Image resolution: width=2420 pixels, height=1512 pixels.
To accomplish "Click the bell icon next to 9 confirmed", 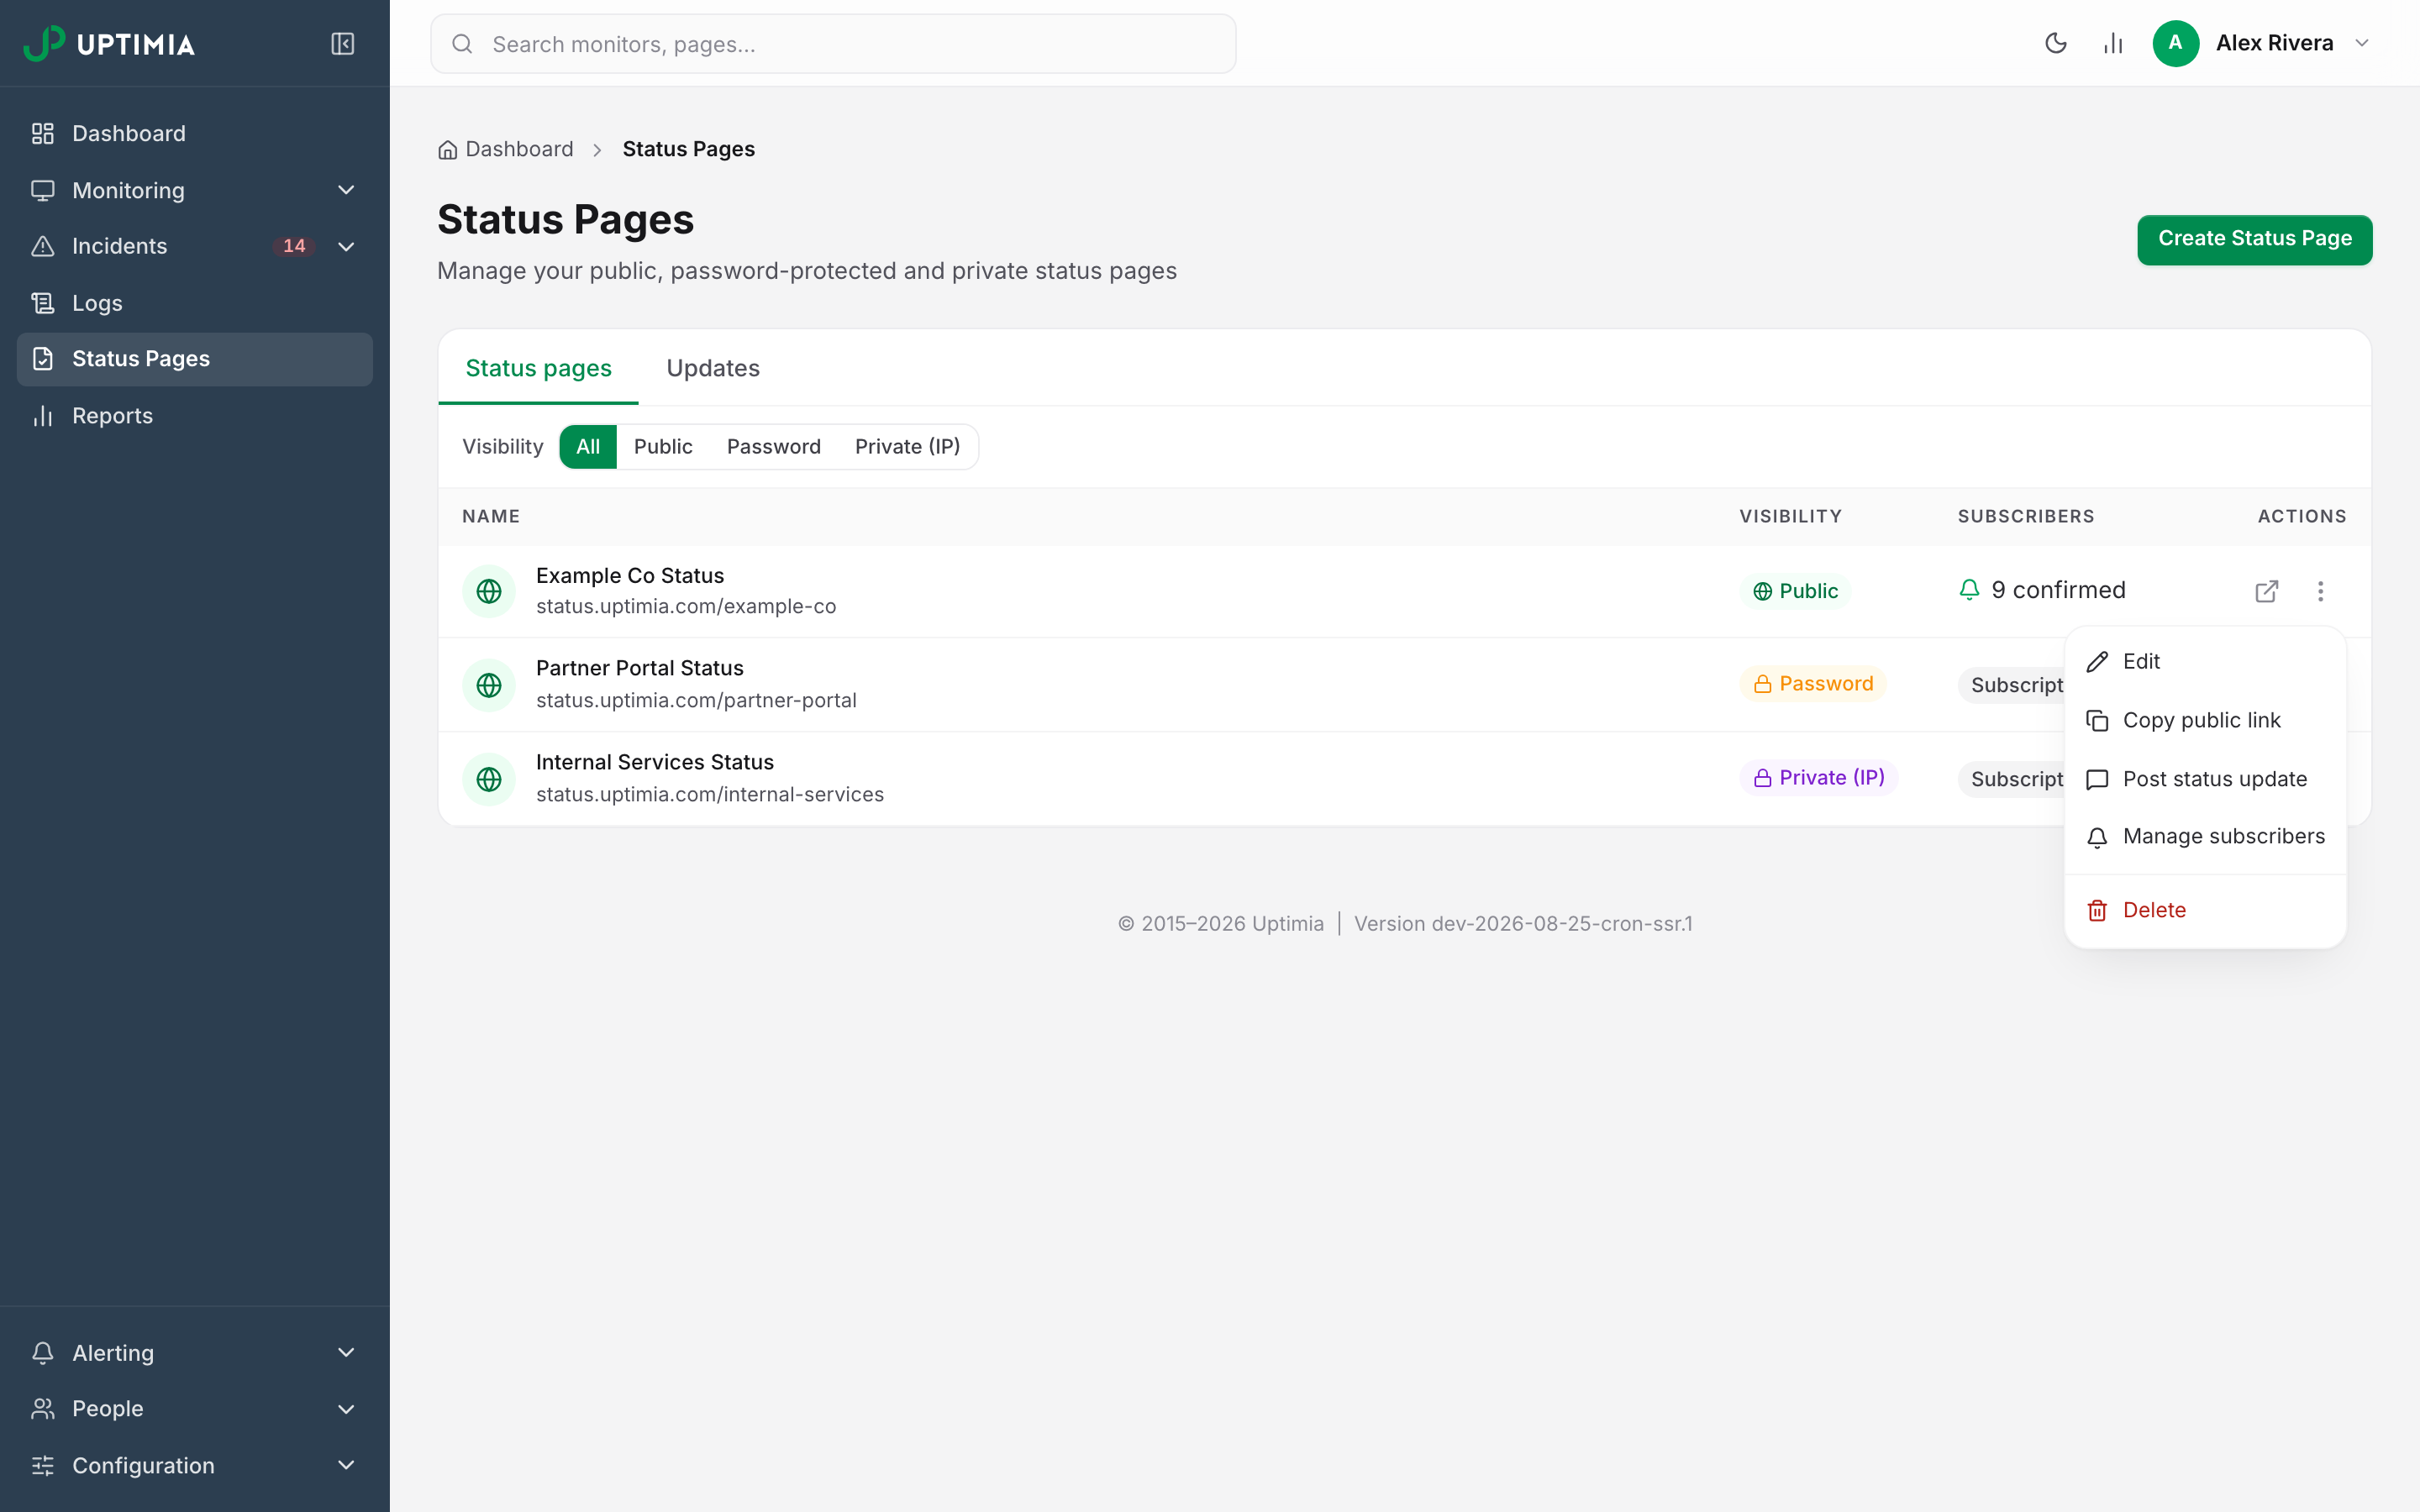I will coord(1969,590).
